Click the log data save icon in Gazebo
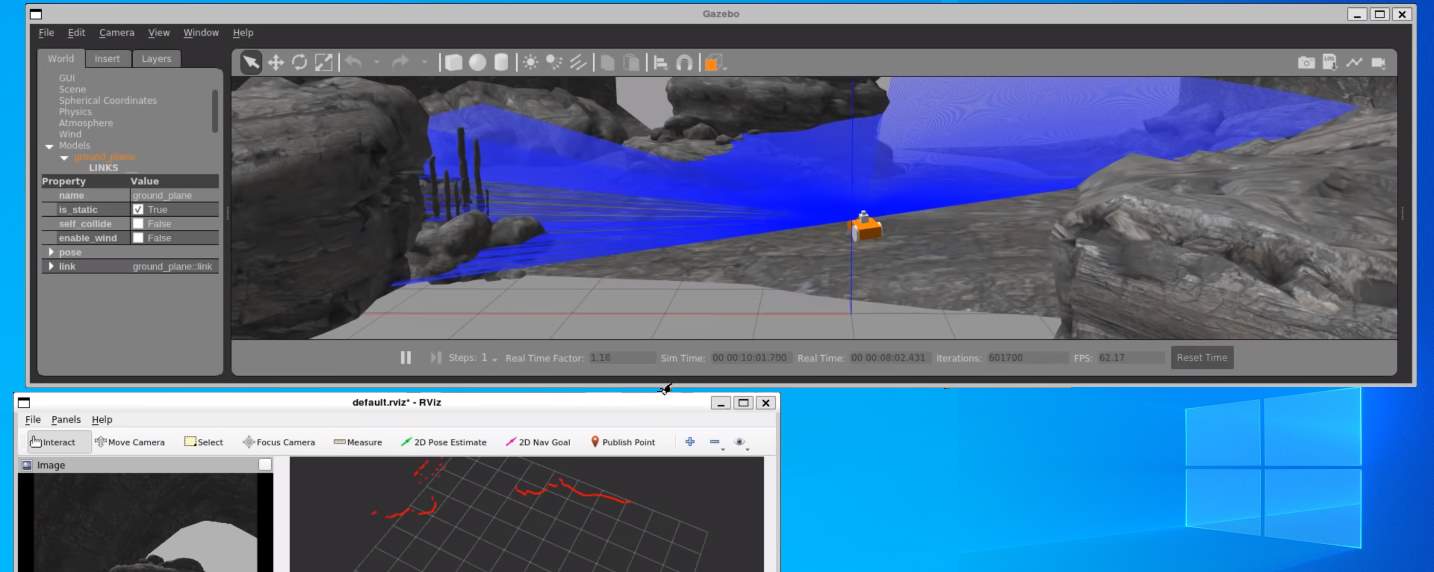 coord(1330,62)
